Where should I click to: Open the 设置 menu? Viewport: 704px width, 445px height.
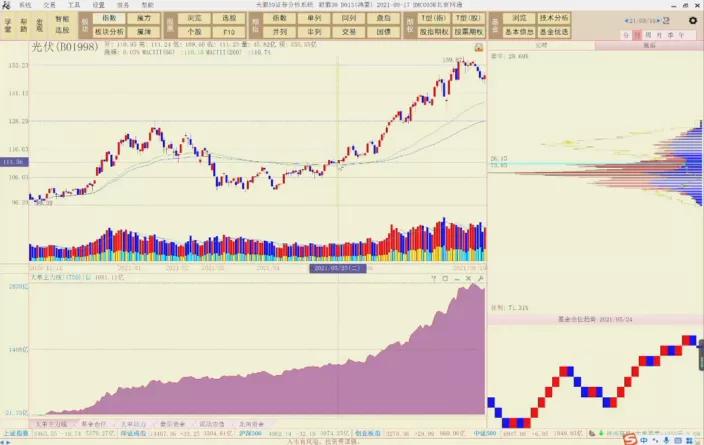tap(98, 5)
